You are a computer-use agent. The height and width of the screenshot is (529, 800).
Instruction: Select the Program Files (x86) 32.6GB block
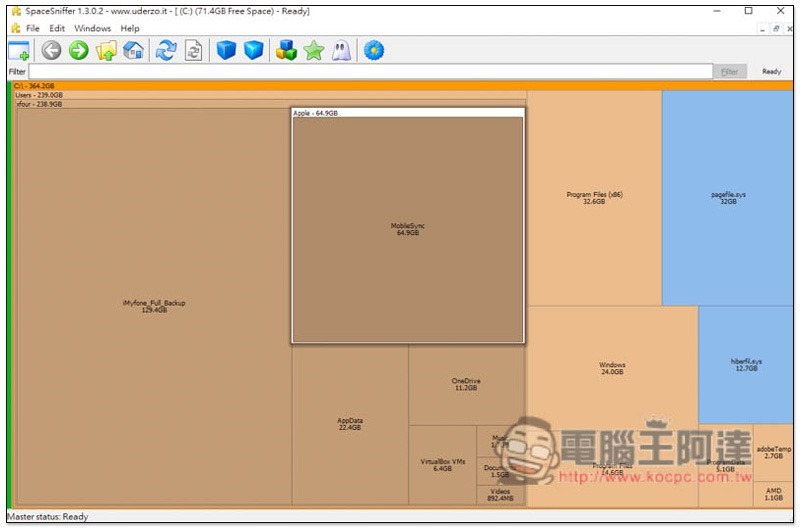(x=594, y=198)
